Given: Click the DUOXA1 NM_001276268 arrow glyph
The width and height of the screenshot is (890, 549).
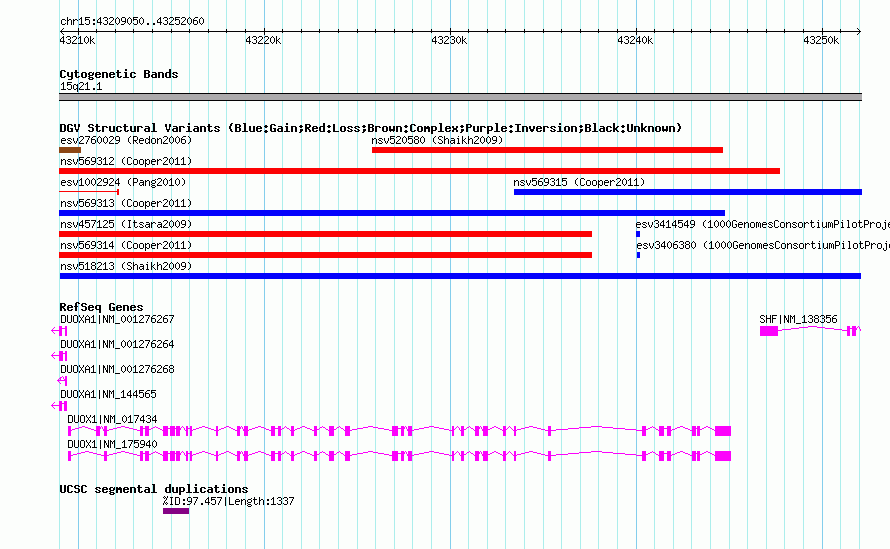Looking at the screenshot, I should coord(62,381).
